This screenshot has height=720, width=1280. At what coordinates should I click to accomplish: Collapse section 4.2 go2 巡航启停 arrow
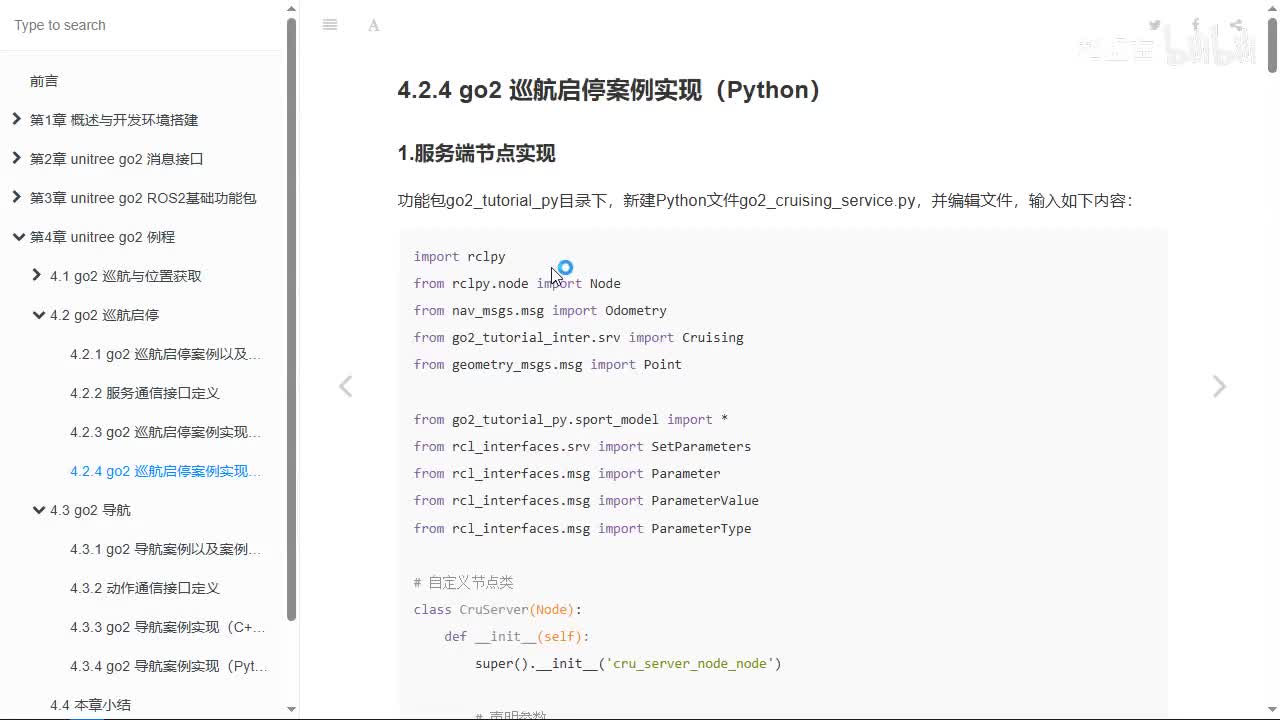(39, 314)
